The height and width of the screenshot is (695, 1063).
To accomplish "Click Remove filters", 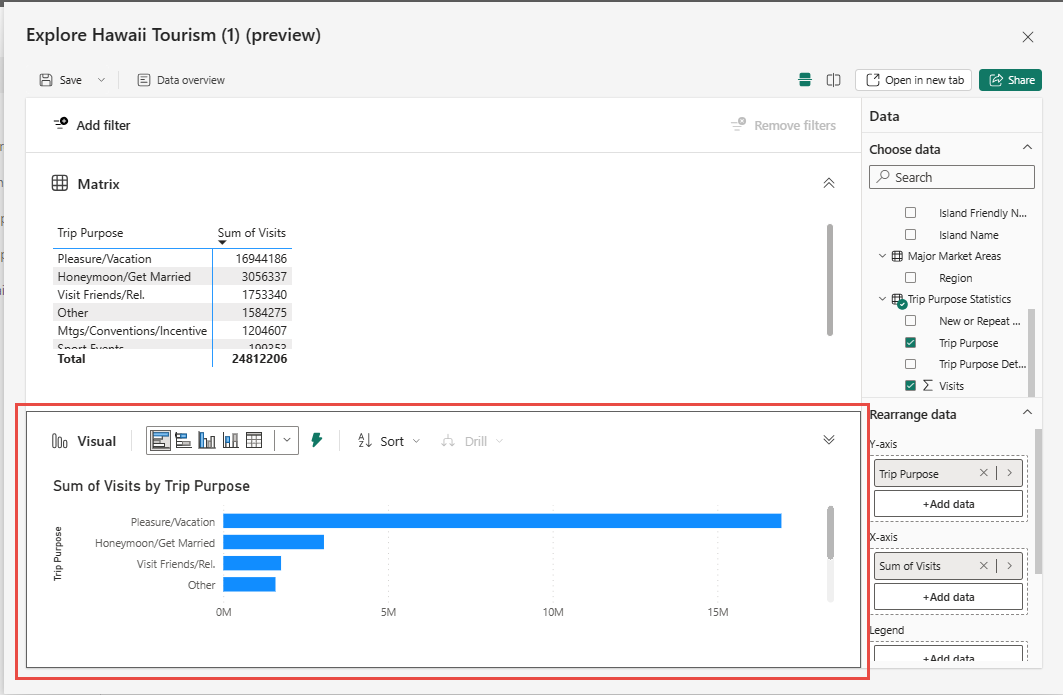I will [x=783, y=125].
